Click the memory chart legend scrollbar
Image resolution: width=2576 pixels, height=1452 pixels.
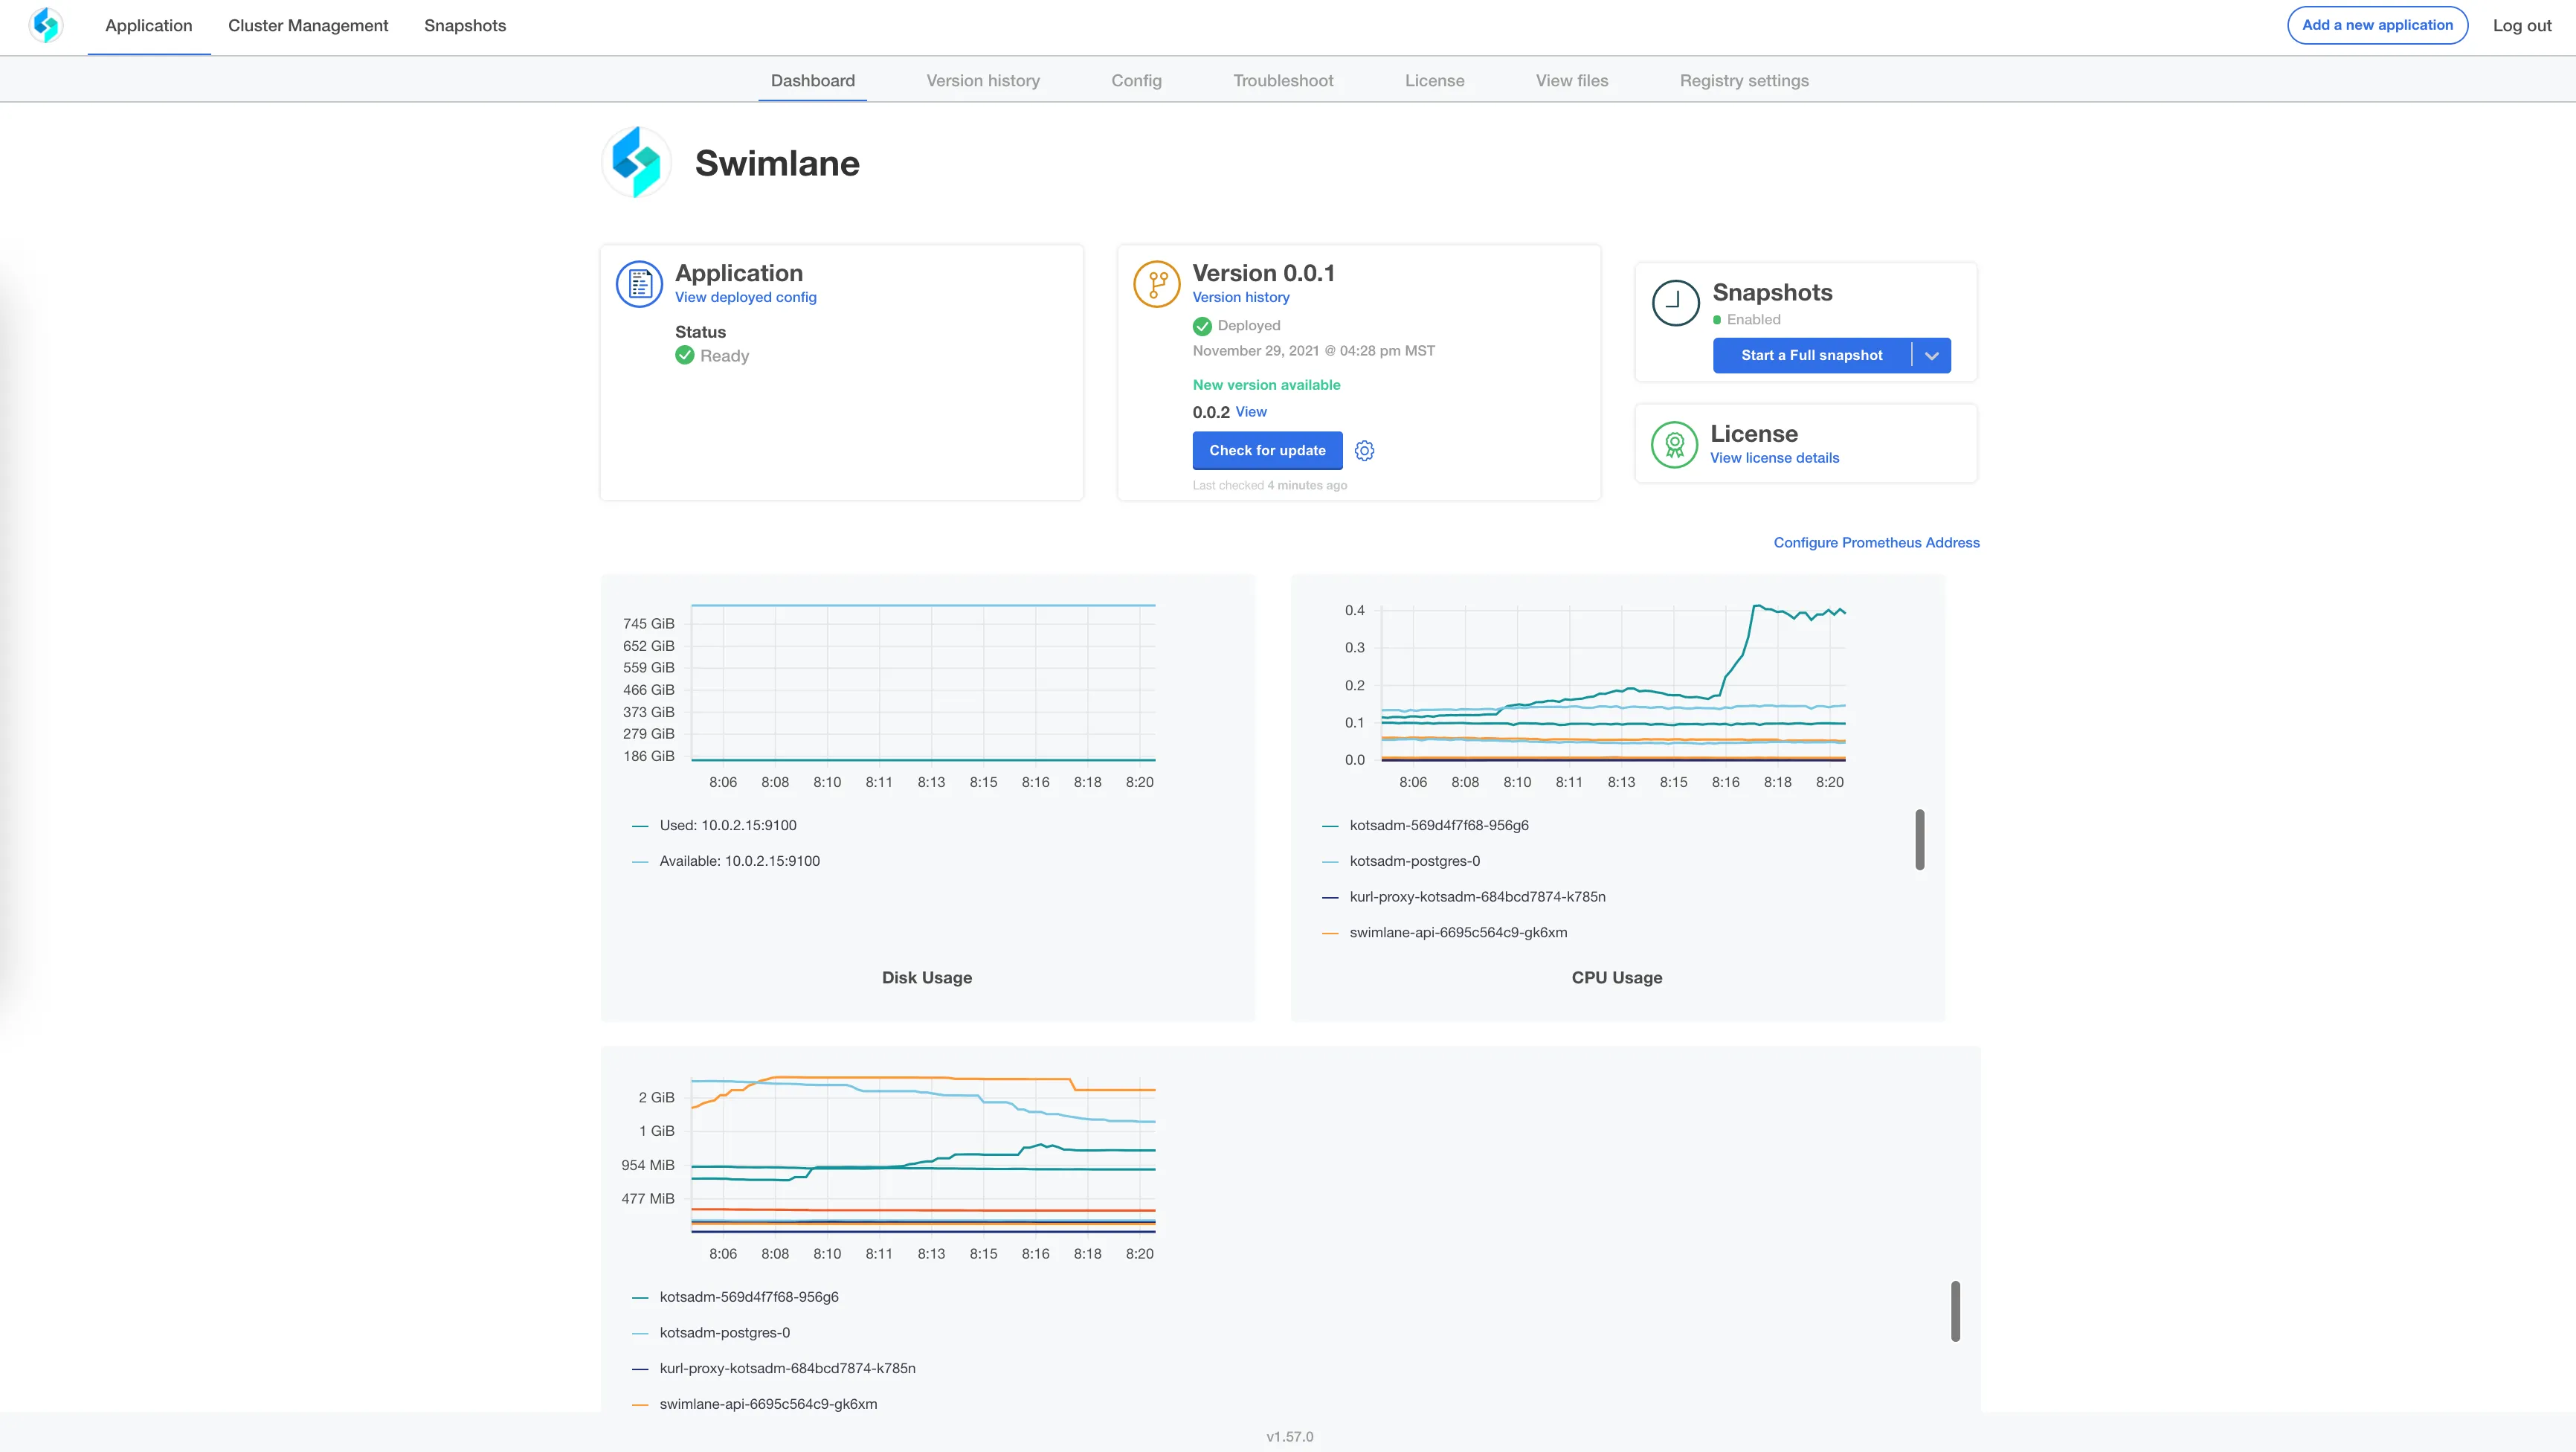pyautogui.click(x=1956, y=1311)
